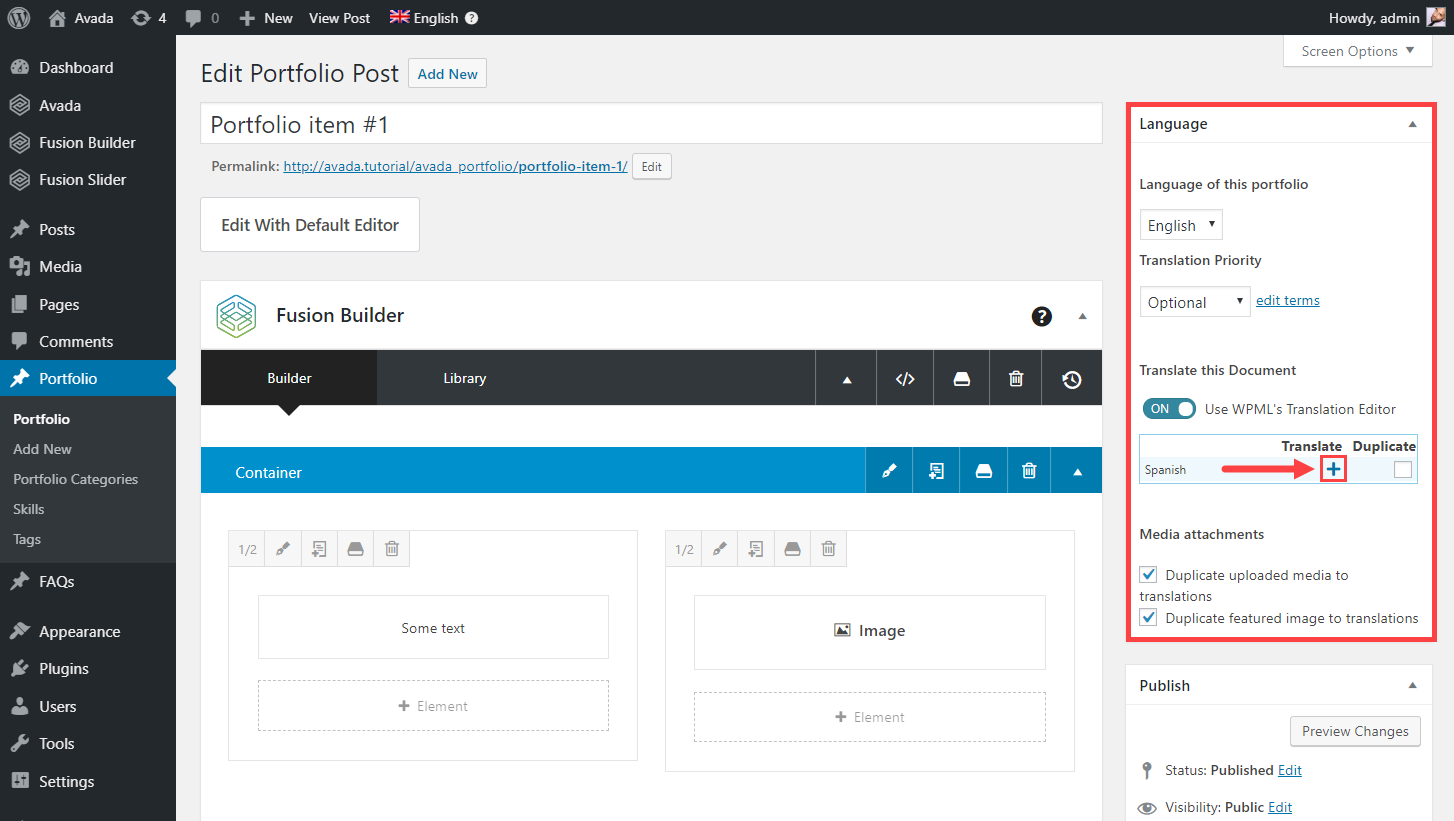Clone the Container element
1454x821 pixels.
936,471
